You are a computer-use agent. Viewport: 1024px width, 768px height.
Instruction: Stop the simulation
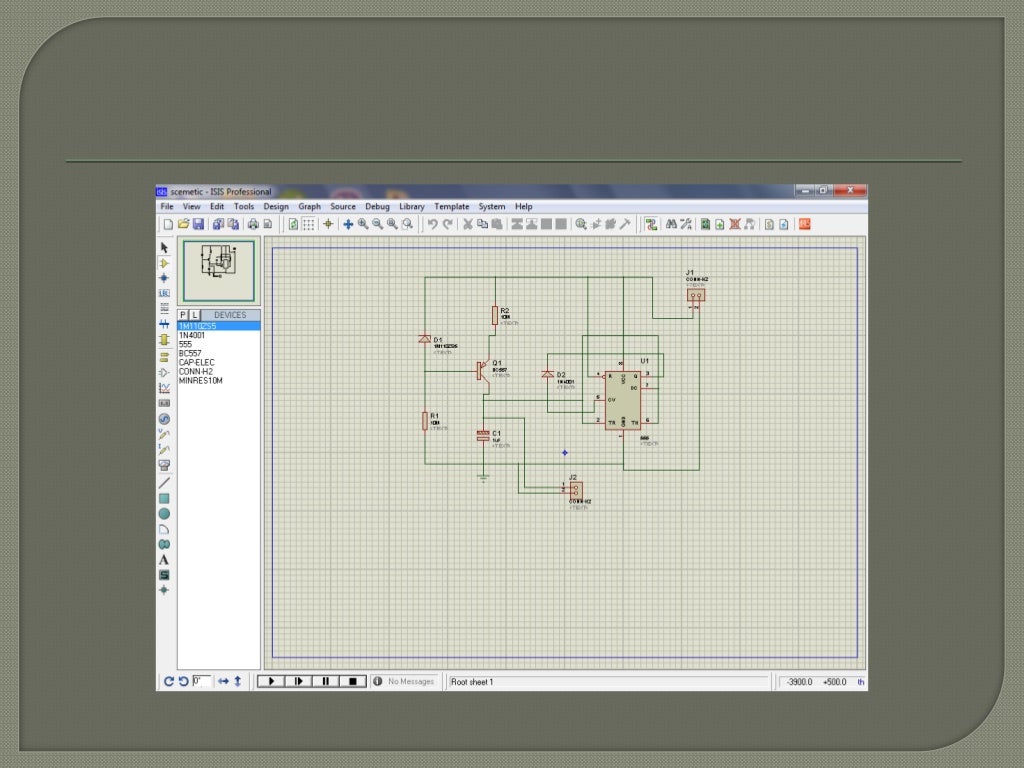coord(353,681)
